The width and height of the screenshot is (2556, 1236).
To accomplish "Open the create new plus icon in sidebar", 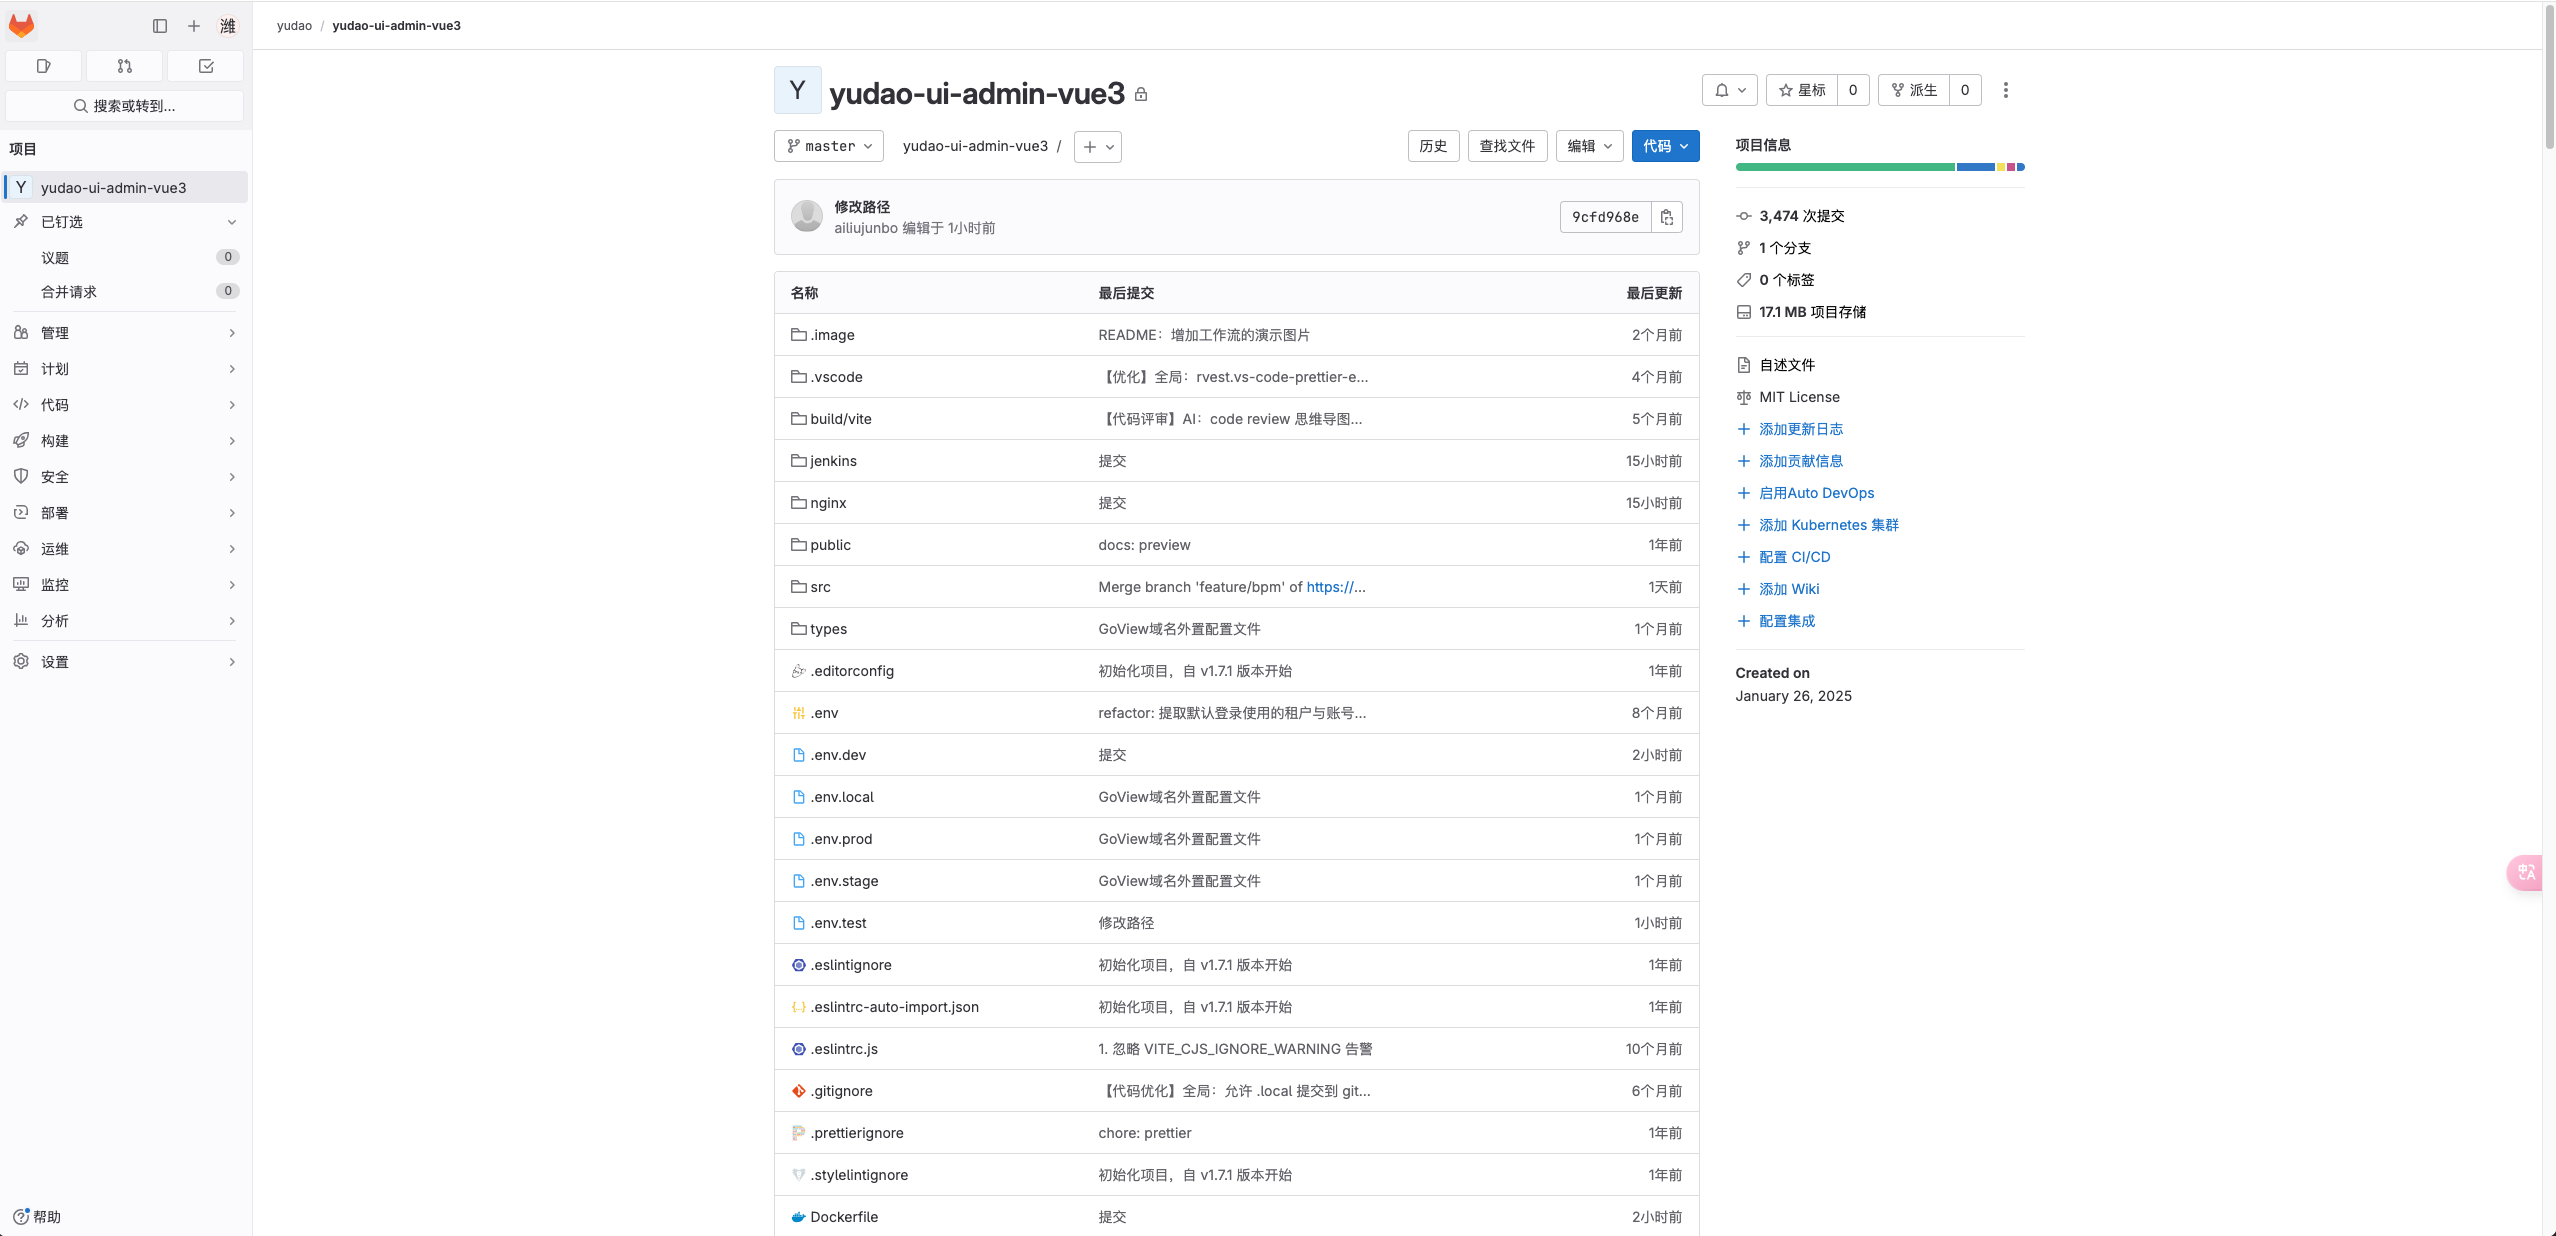I will (194, 26).
